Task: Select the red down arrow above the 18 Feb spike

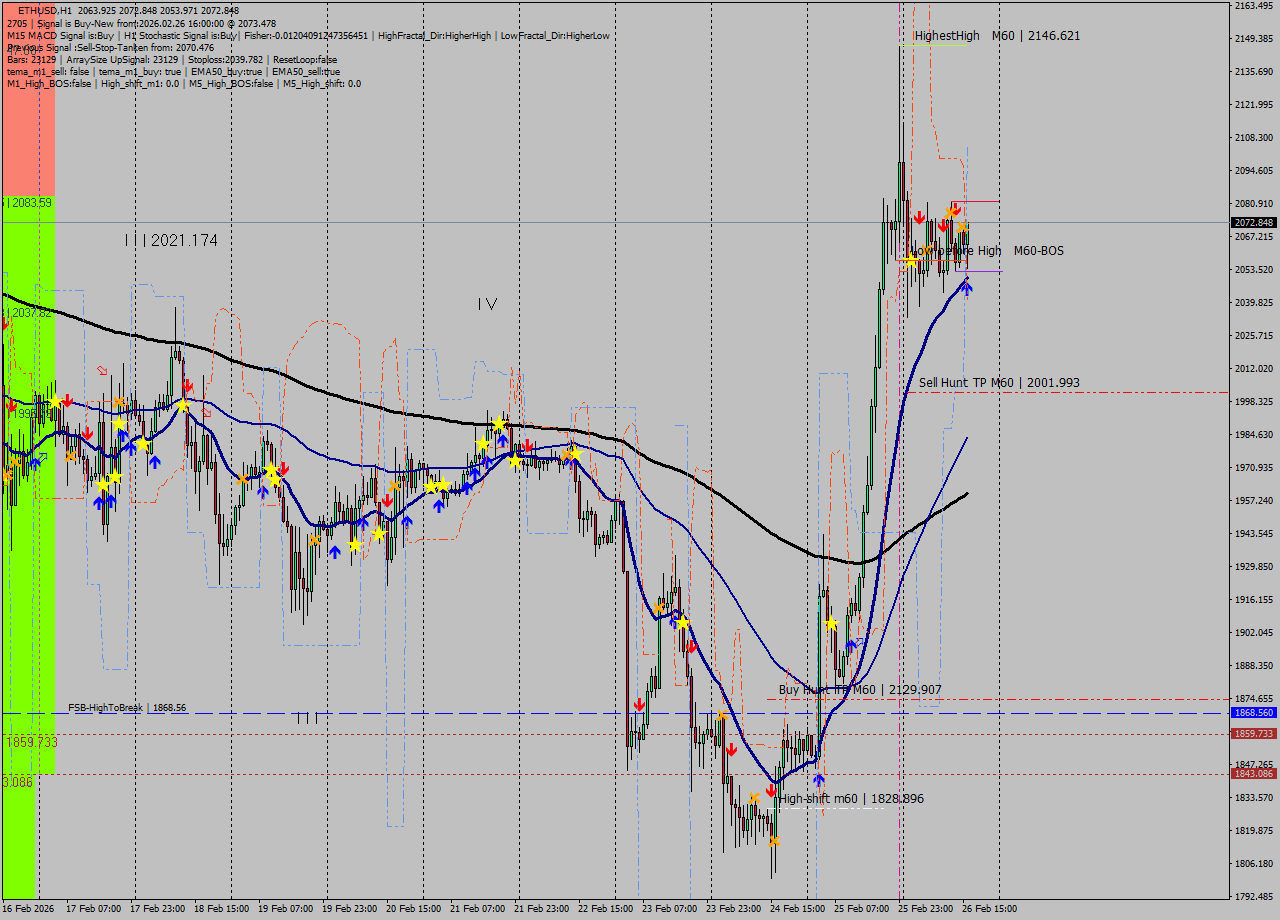Action: (x=186, y=383)
